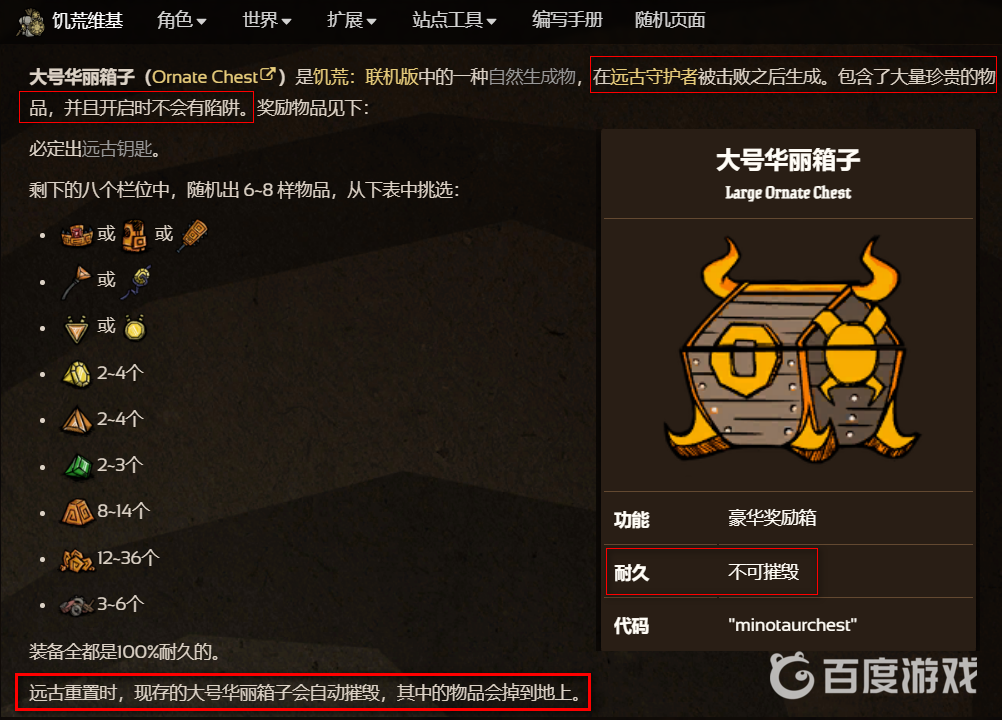Image resolution: width=1002 pixels, height=720 pixels.
Task: Go to 编写手册 in the nav bar
Action: pos(567,20)
